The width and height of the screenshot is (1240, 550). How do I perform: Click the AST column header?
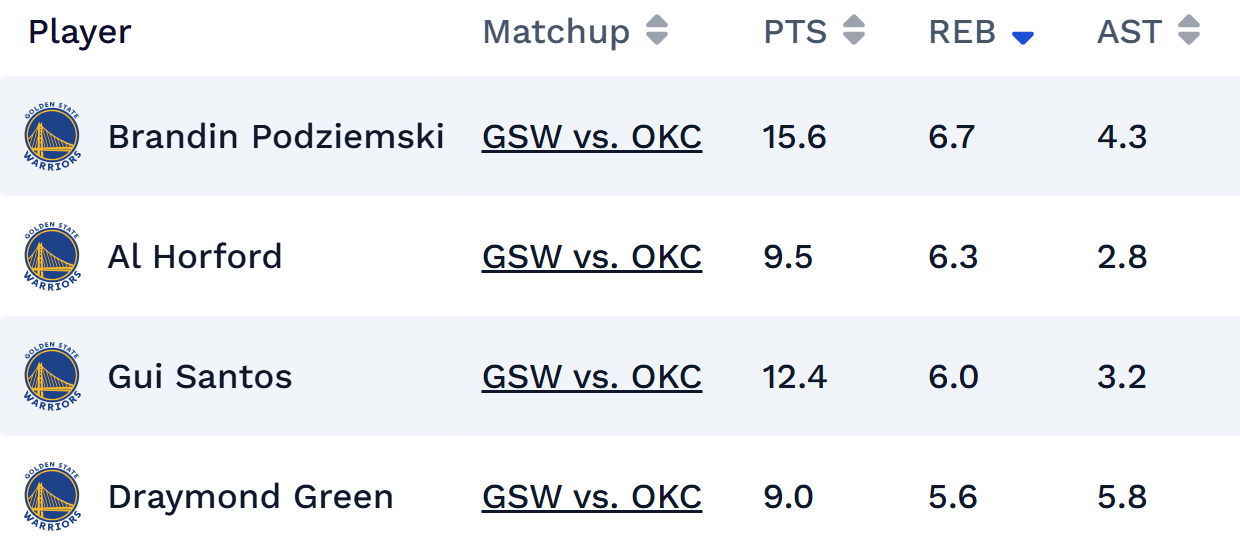[1129, 32]
